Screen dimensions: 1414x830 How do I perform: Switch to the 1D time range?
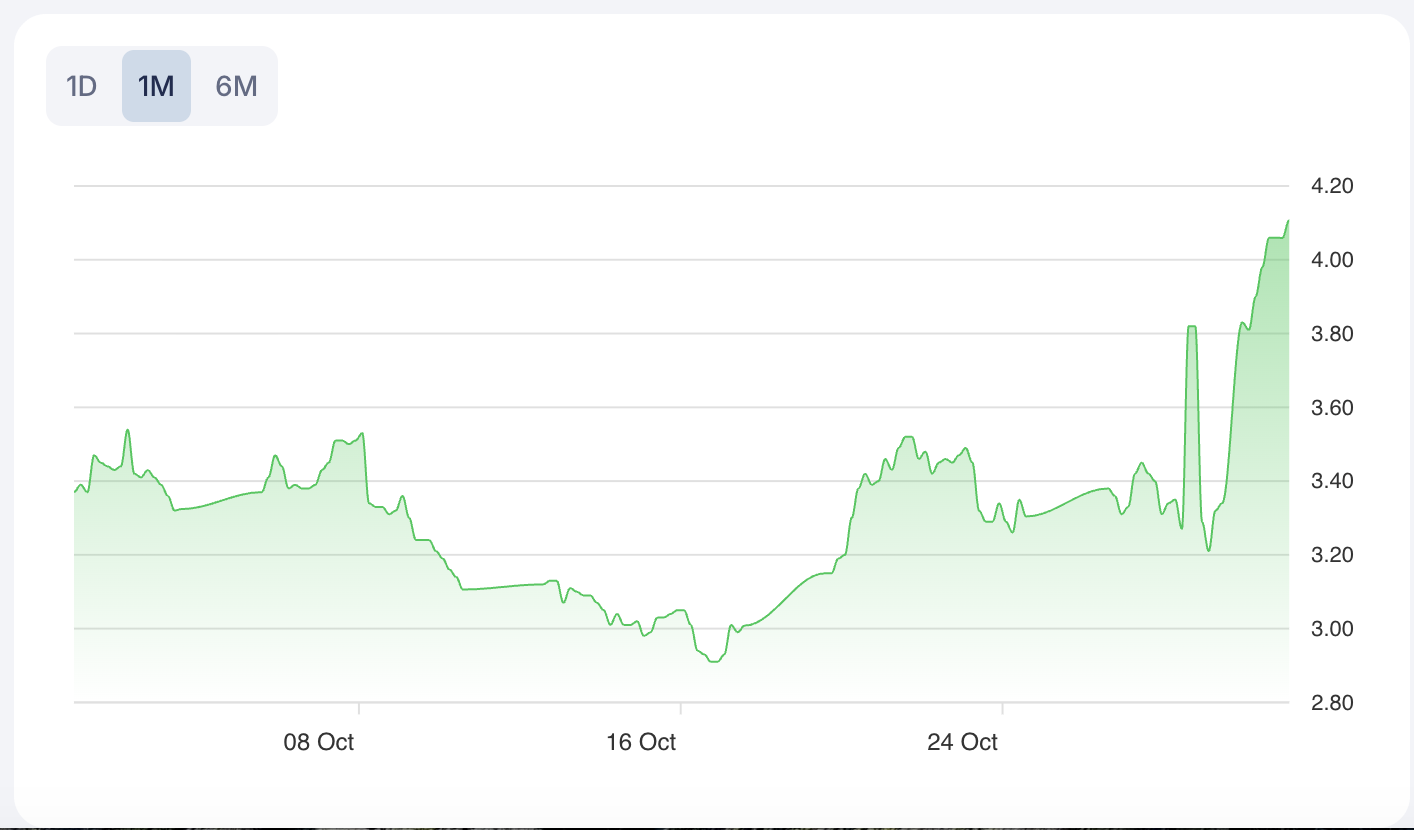81,86
